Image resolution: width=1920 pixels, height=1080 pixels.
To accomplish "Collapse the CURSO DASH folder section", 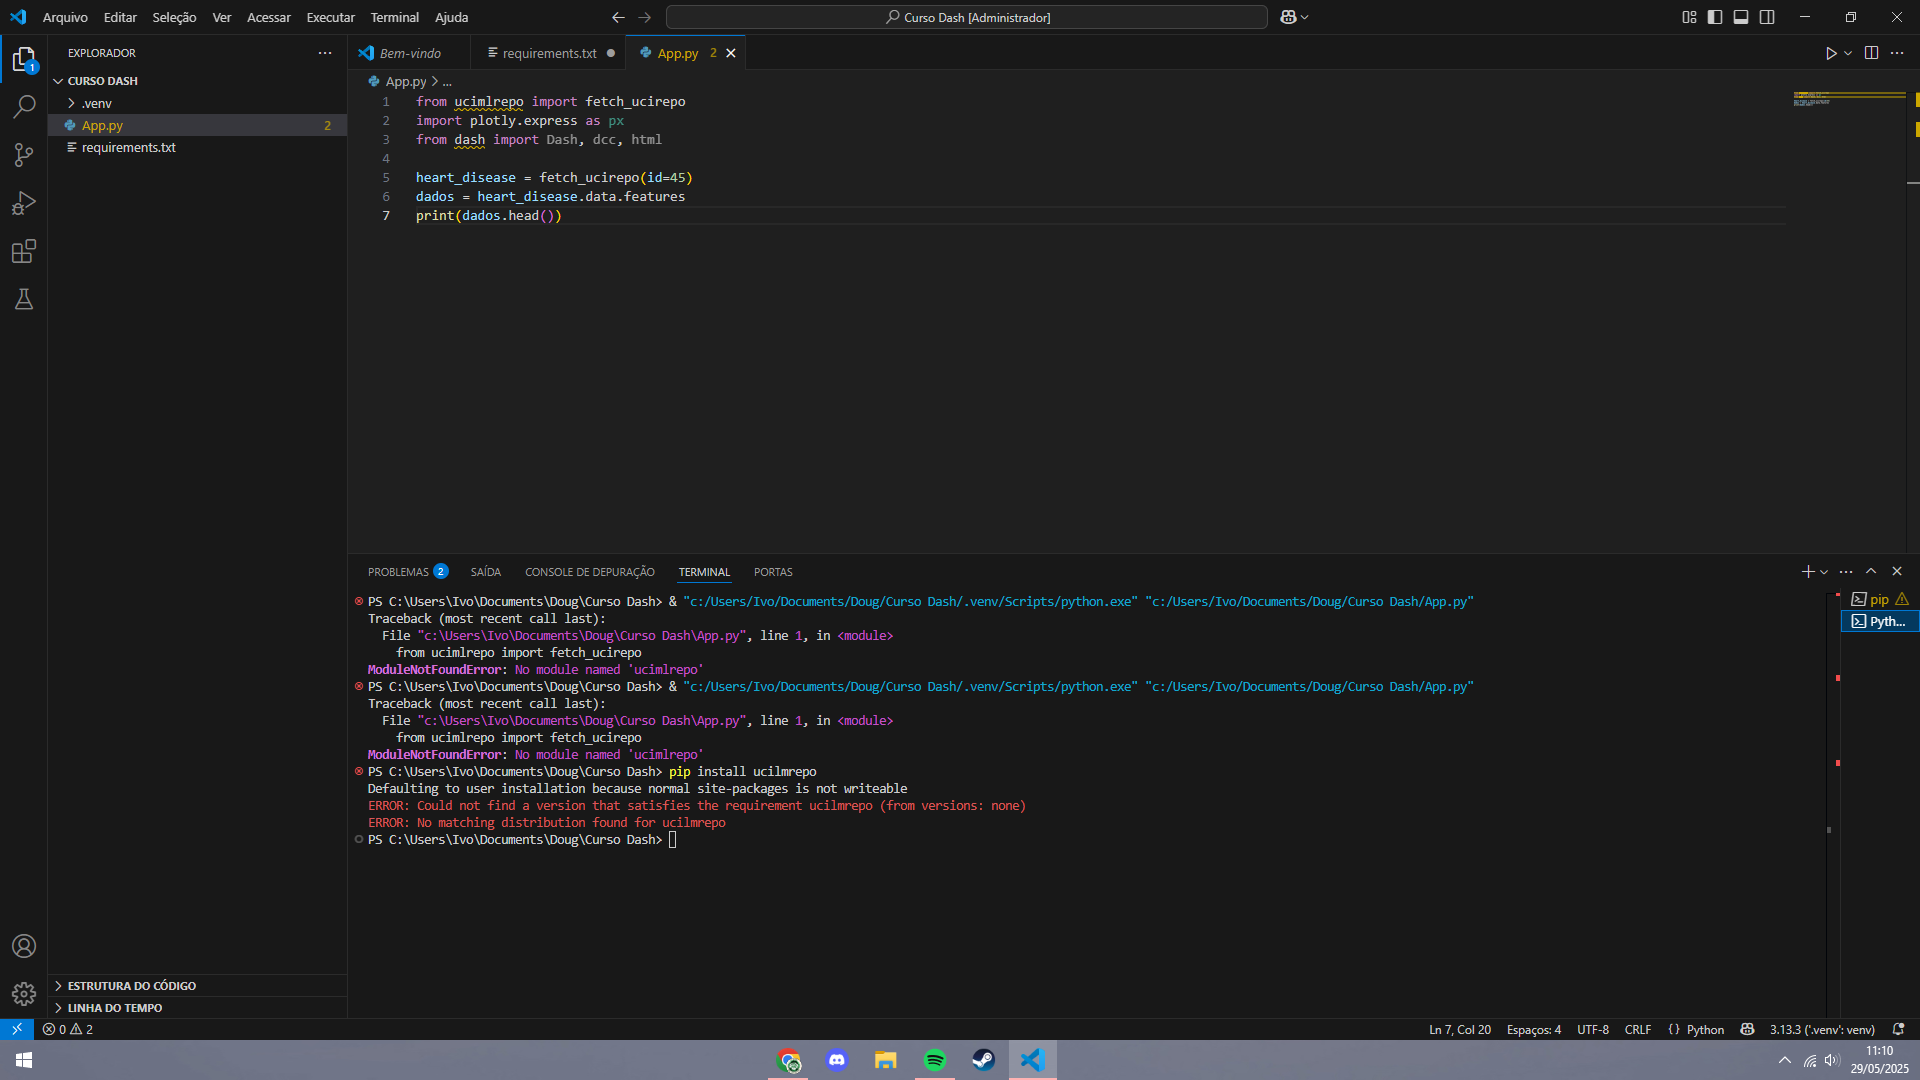I will coord(197,81).
